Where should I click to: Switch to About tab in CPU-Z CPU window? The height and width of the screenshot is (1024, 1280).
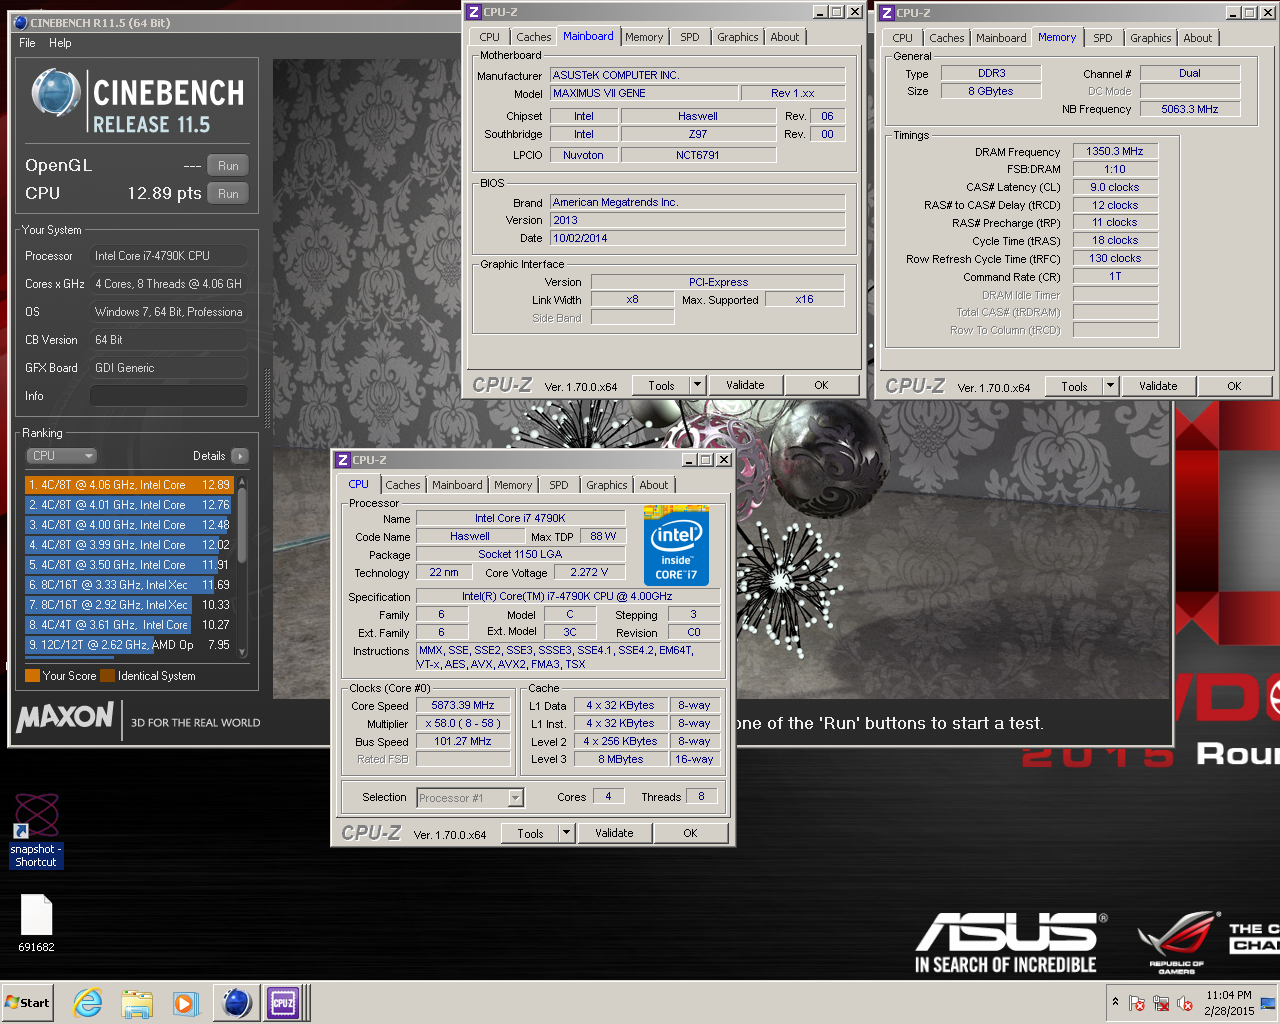click(654, 485)
